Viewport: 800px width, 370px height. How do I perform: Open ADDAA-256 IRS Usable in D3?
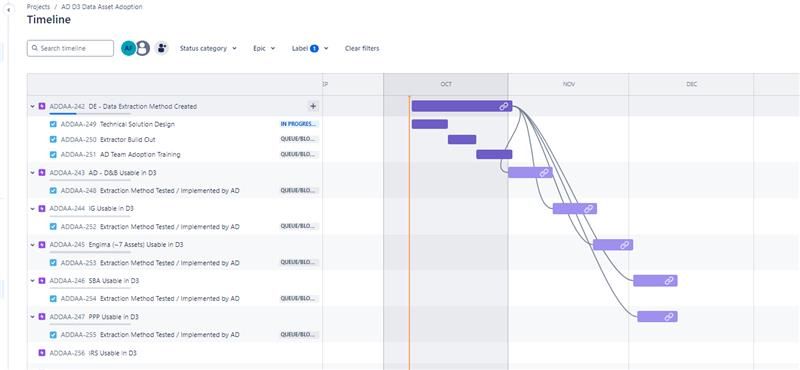click(93, 353)
